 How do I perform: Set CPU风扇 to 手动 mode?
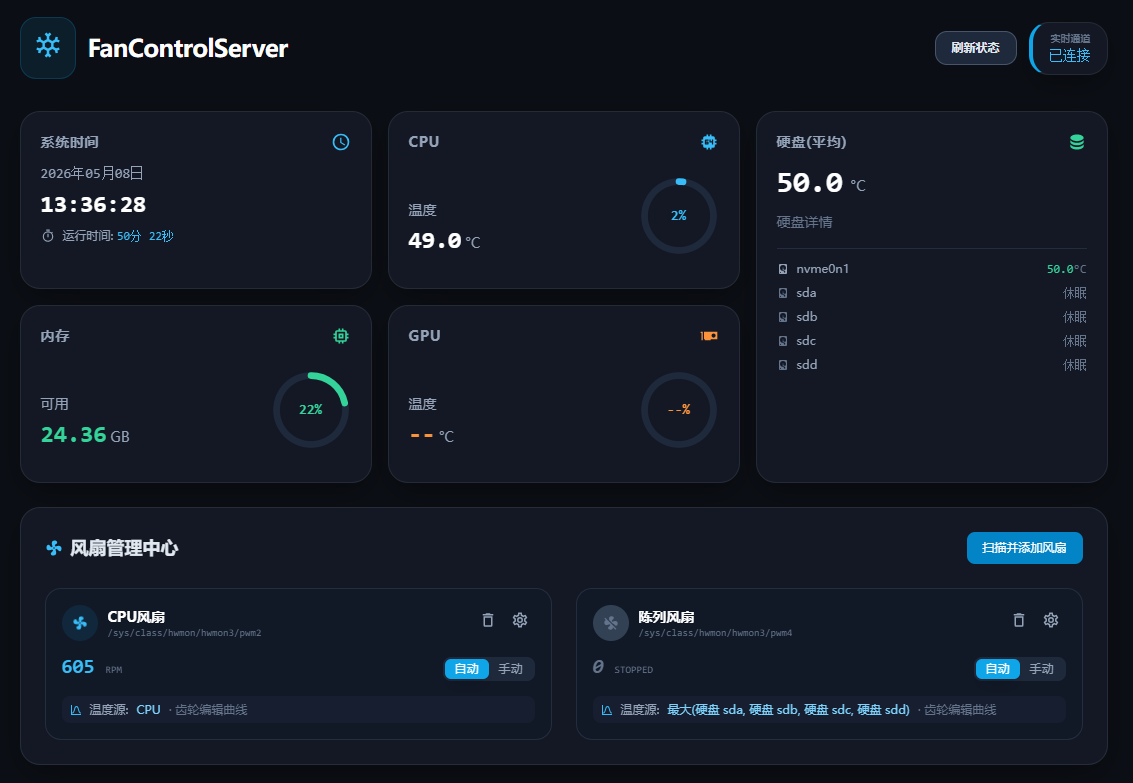pos(510,669)
